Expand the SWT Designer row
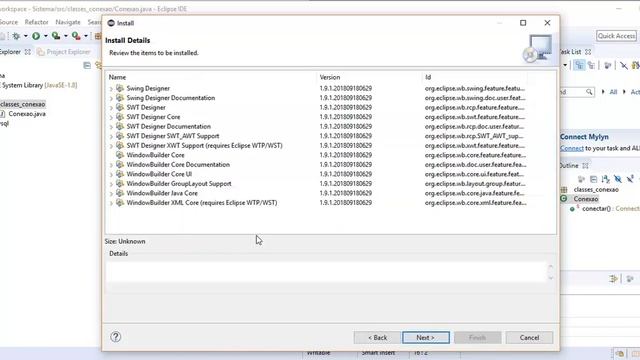The image size is (640, 360). (x=111, y=108)
